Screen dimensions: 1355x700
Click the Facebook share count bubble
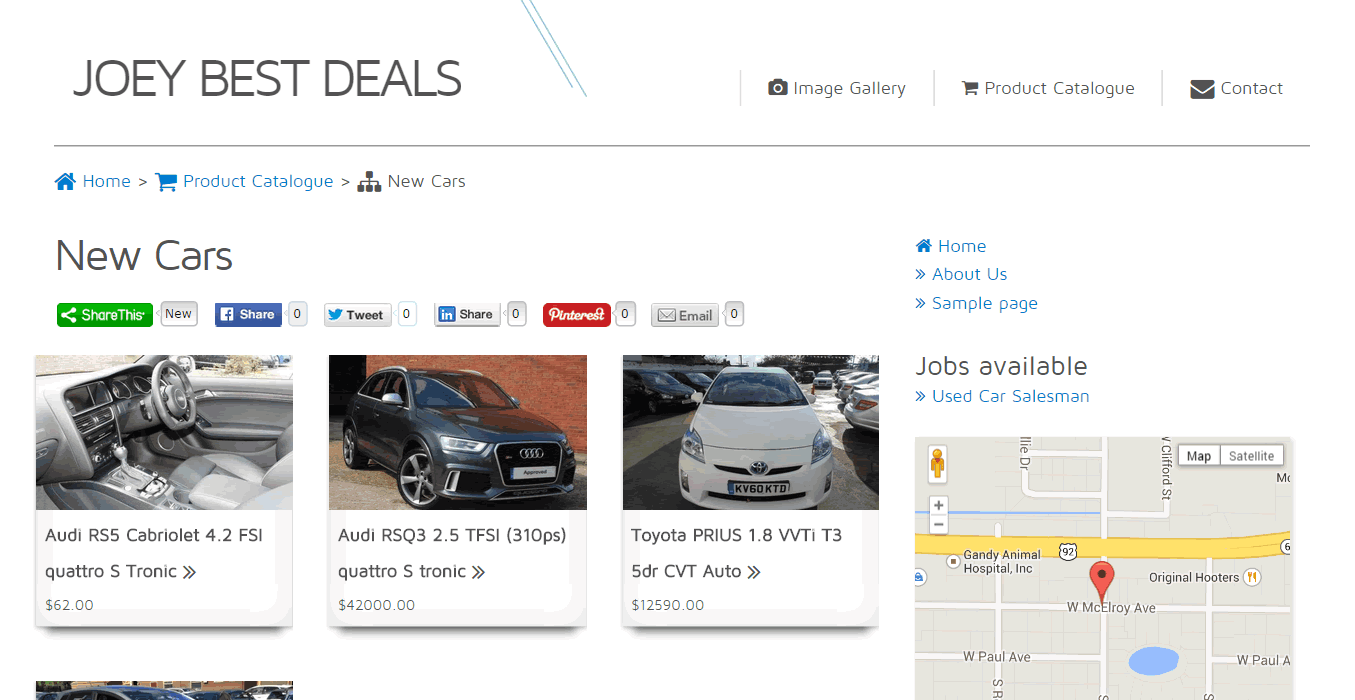(297, 314)
